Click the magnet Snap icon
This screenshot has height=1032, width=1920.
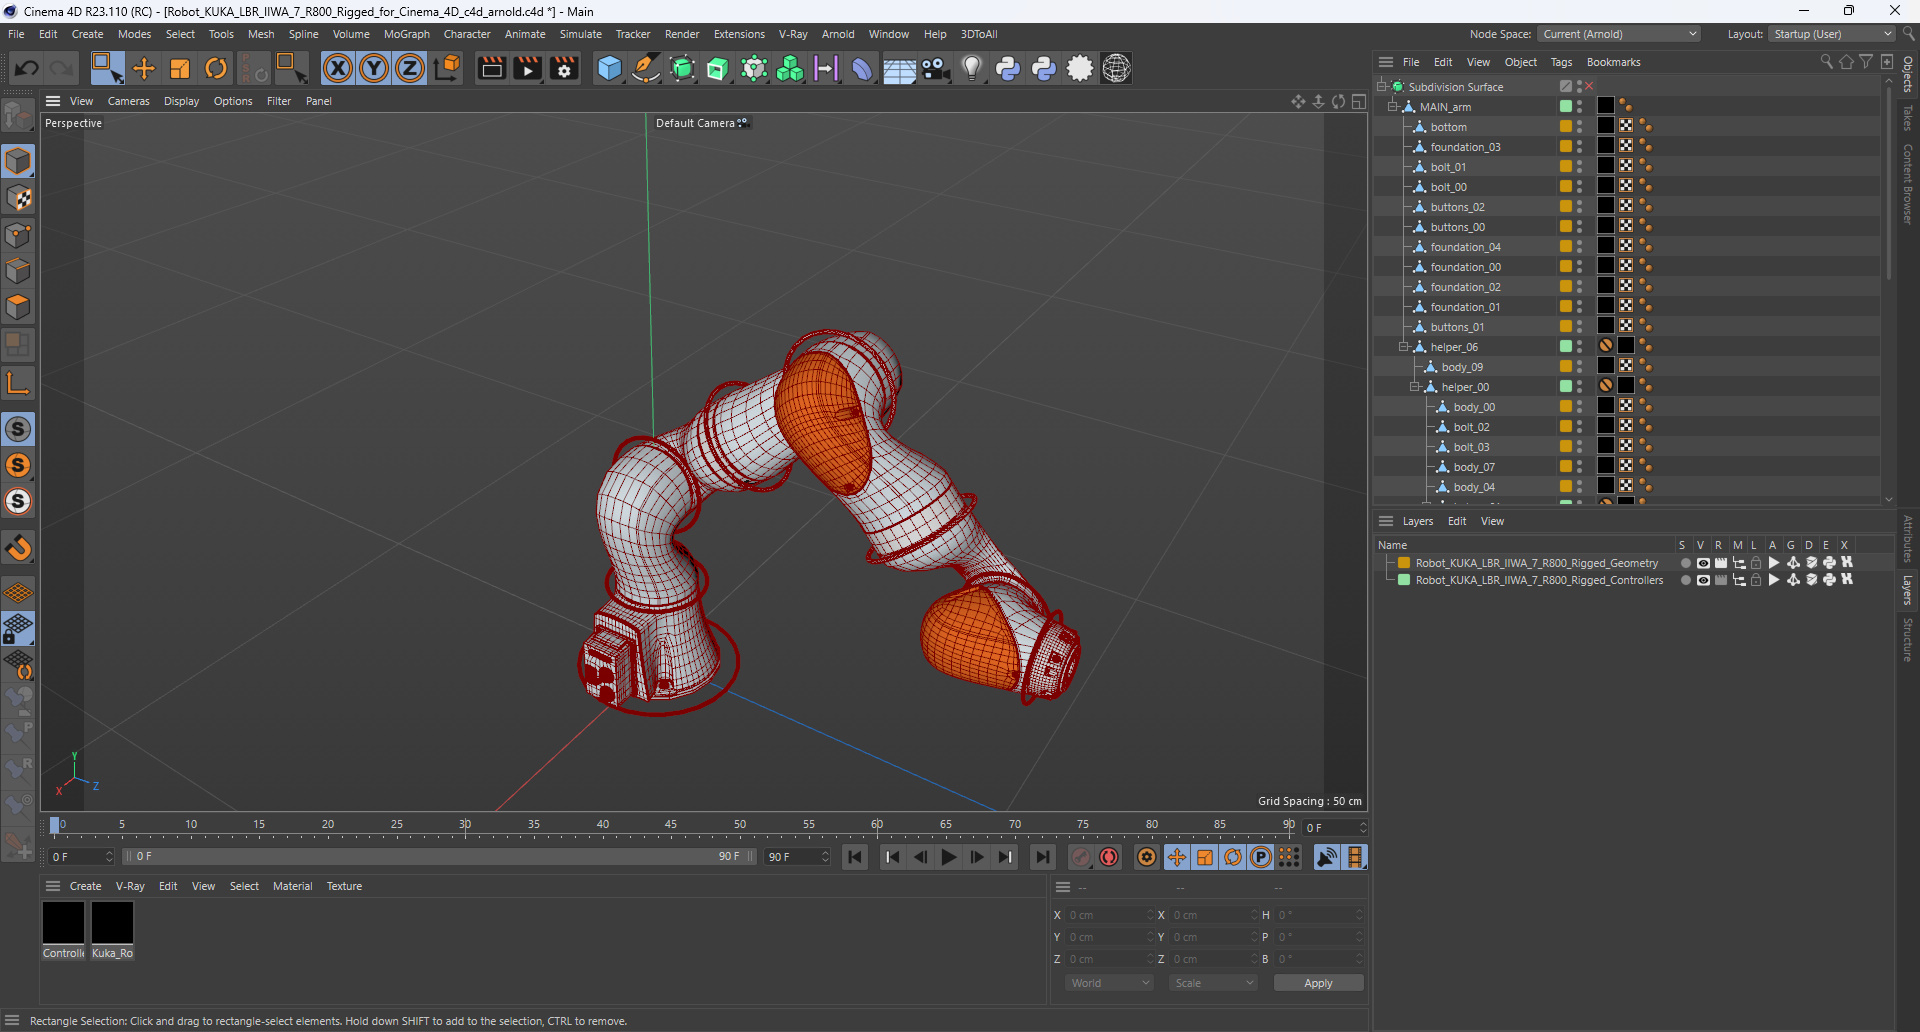tap(18, 547)
